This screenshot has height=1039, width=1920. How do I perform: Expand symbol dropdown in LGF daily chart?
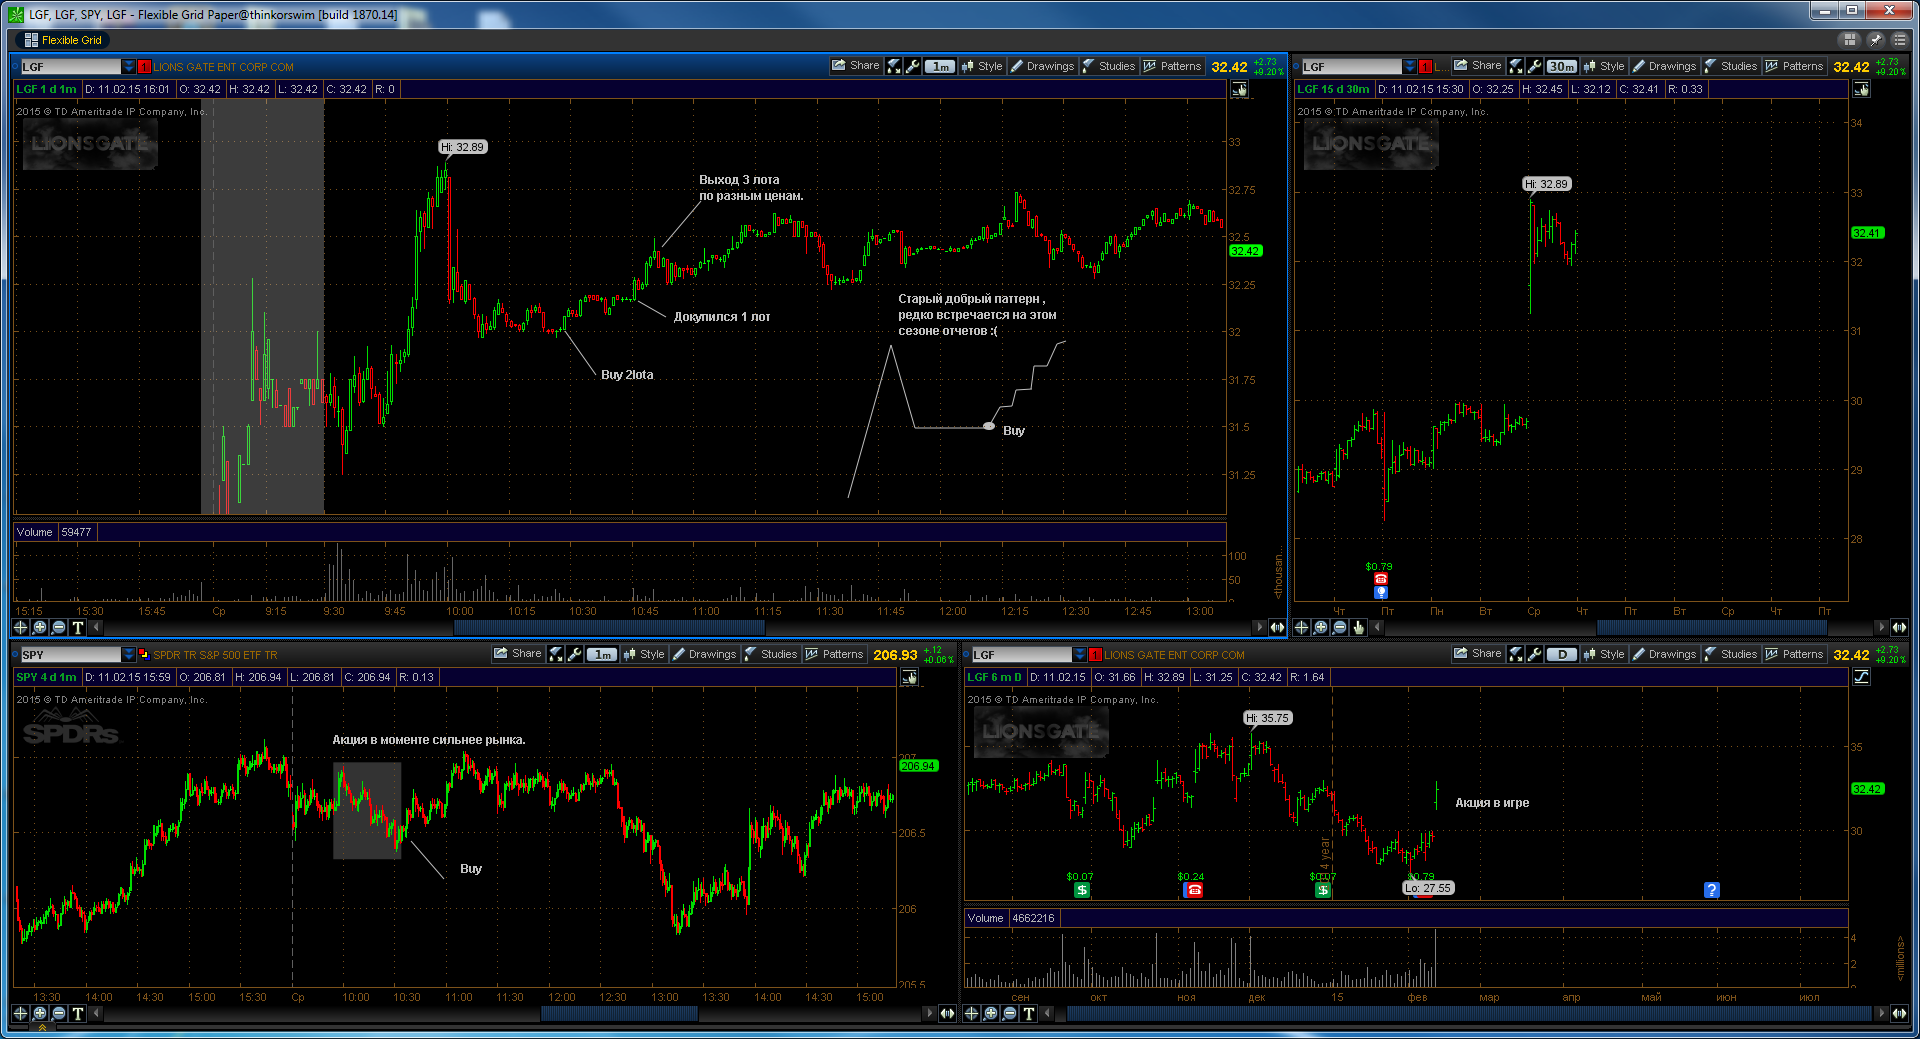(1079, 654)
